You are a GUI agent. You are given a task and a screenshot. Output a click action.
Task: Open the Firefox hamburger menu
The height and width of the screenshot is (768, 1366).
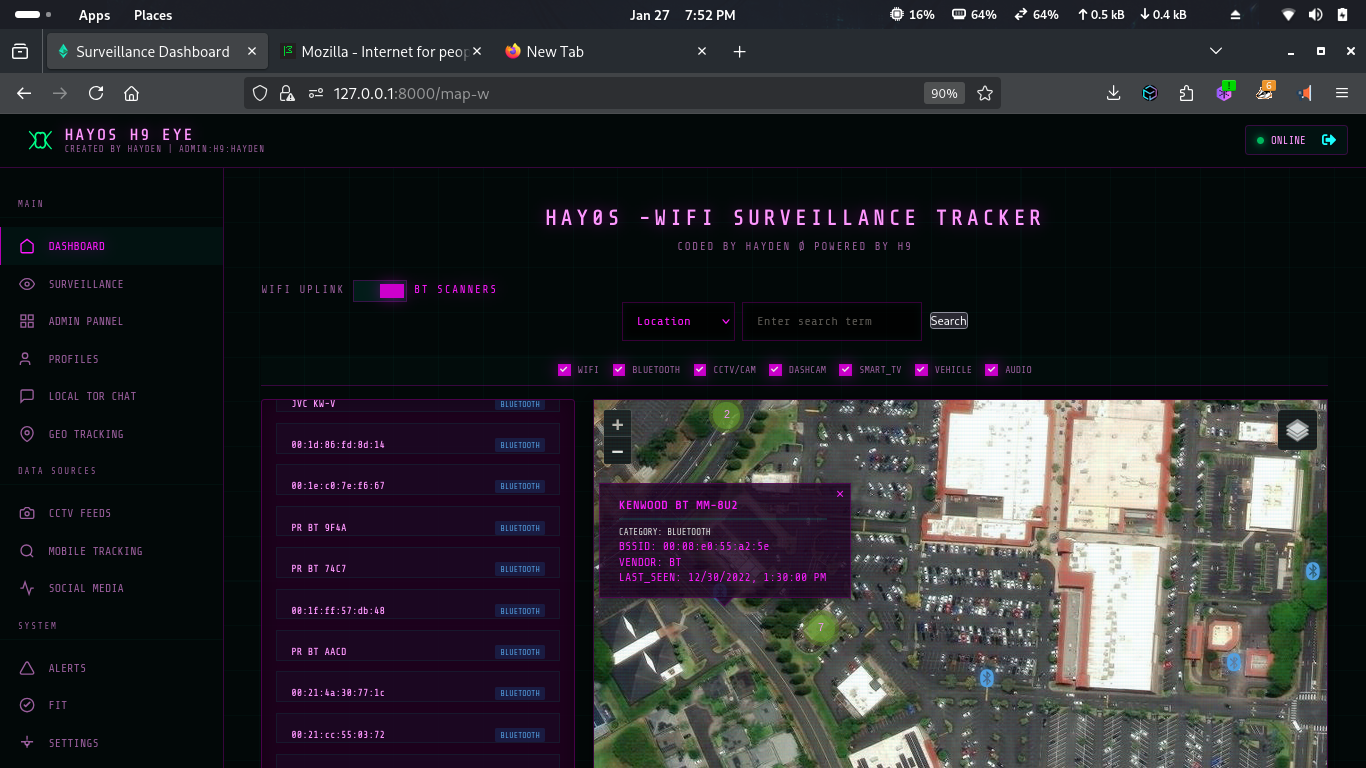pos(1342,93)
